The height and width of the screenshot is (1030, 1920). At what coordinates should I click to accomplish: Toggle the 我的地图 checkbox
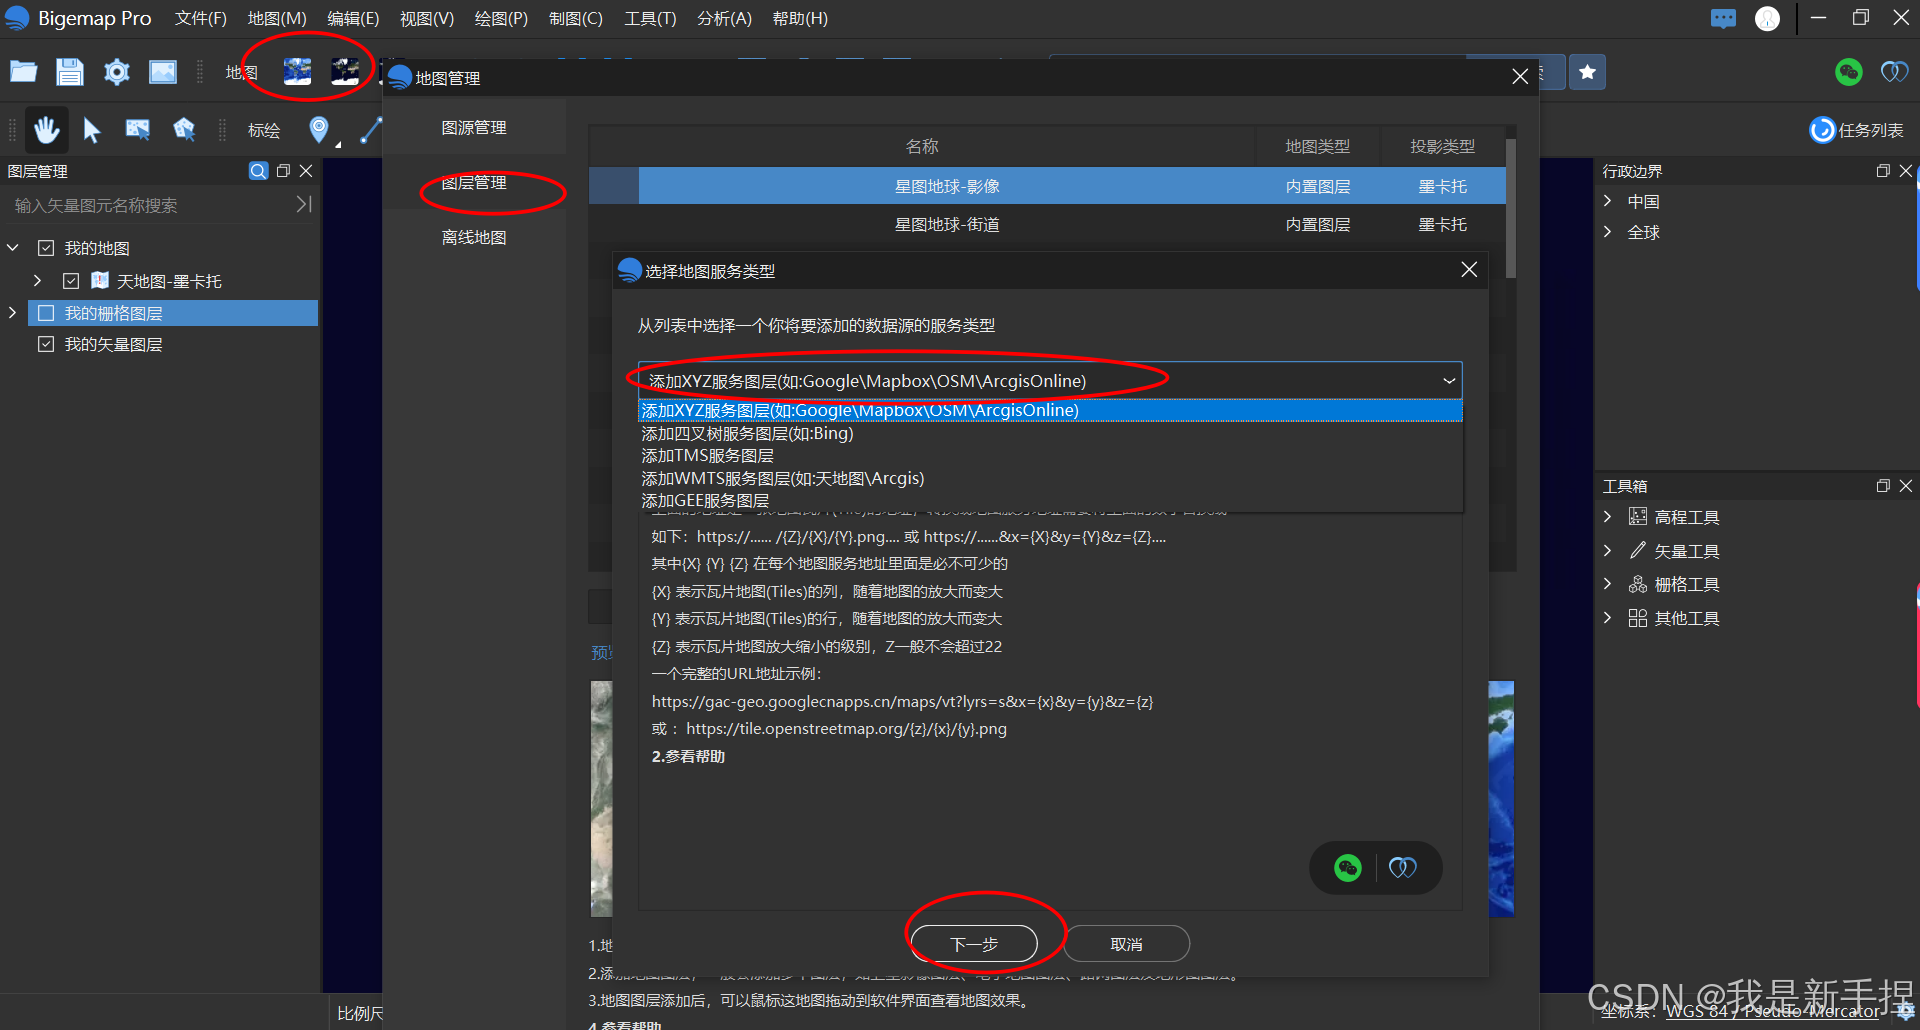(x=46, y=248)
